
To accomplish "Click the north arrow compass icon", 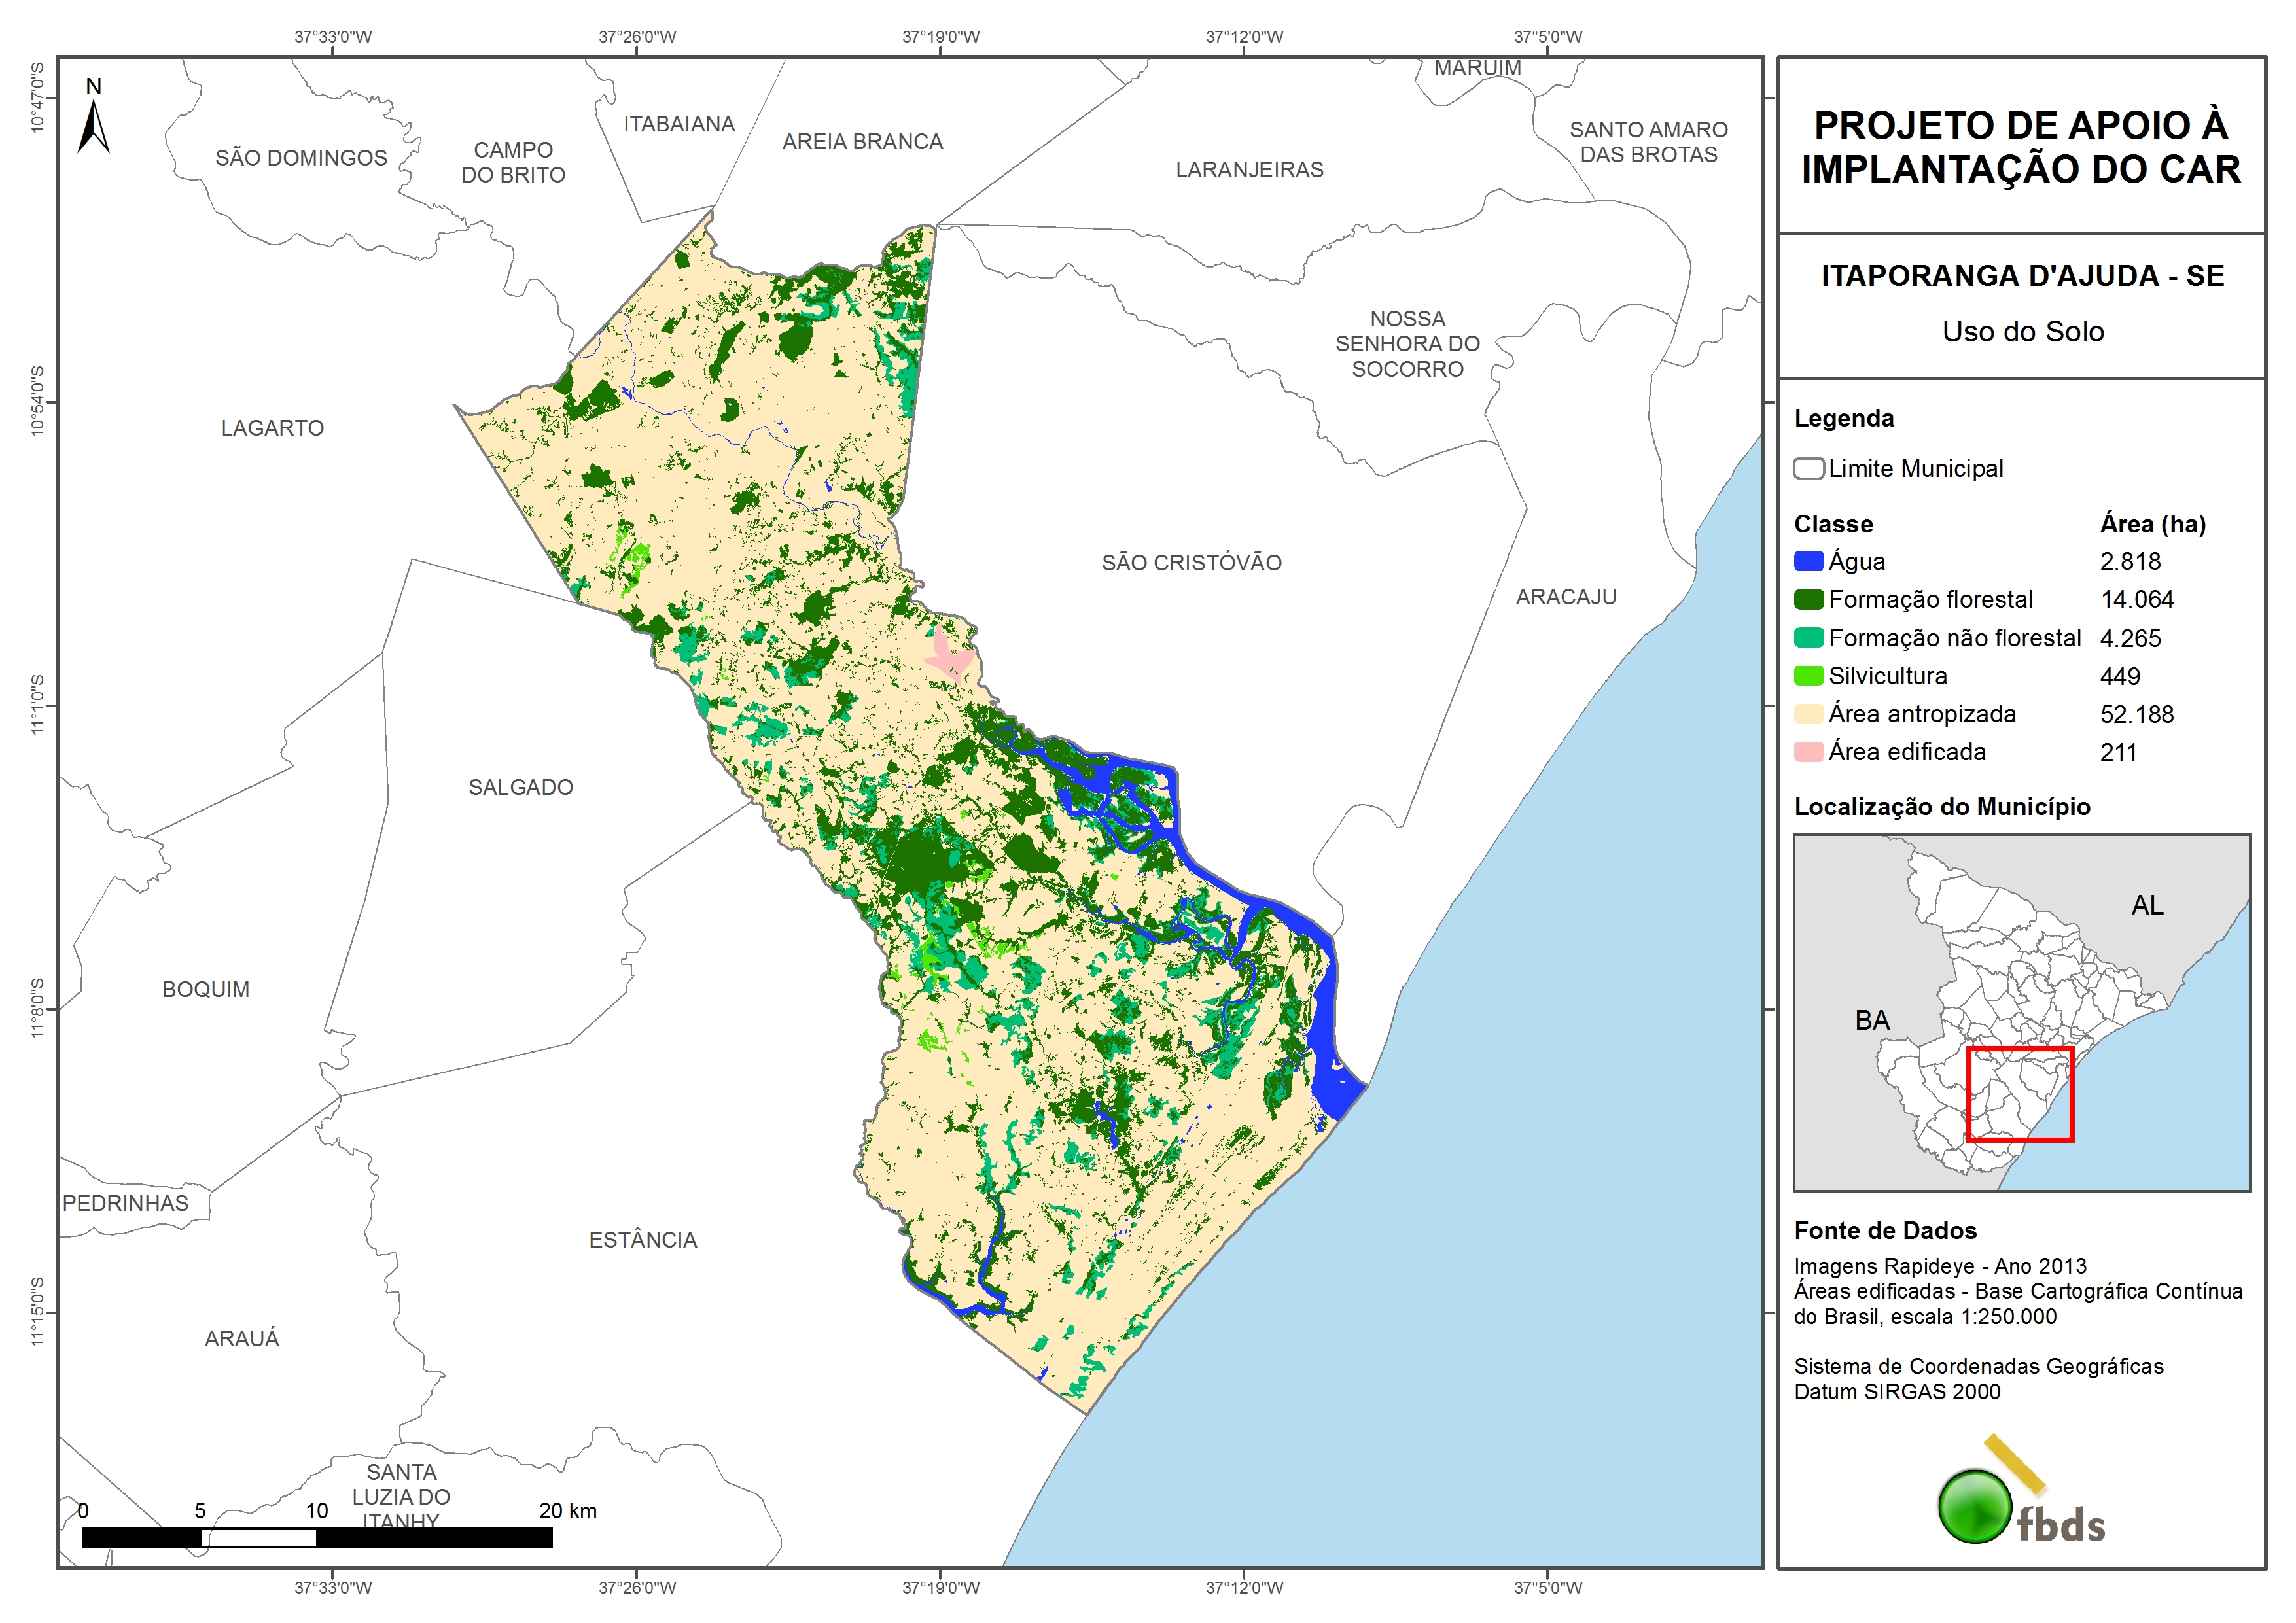I will 93,125.
